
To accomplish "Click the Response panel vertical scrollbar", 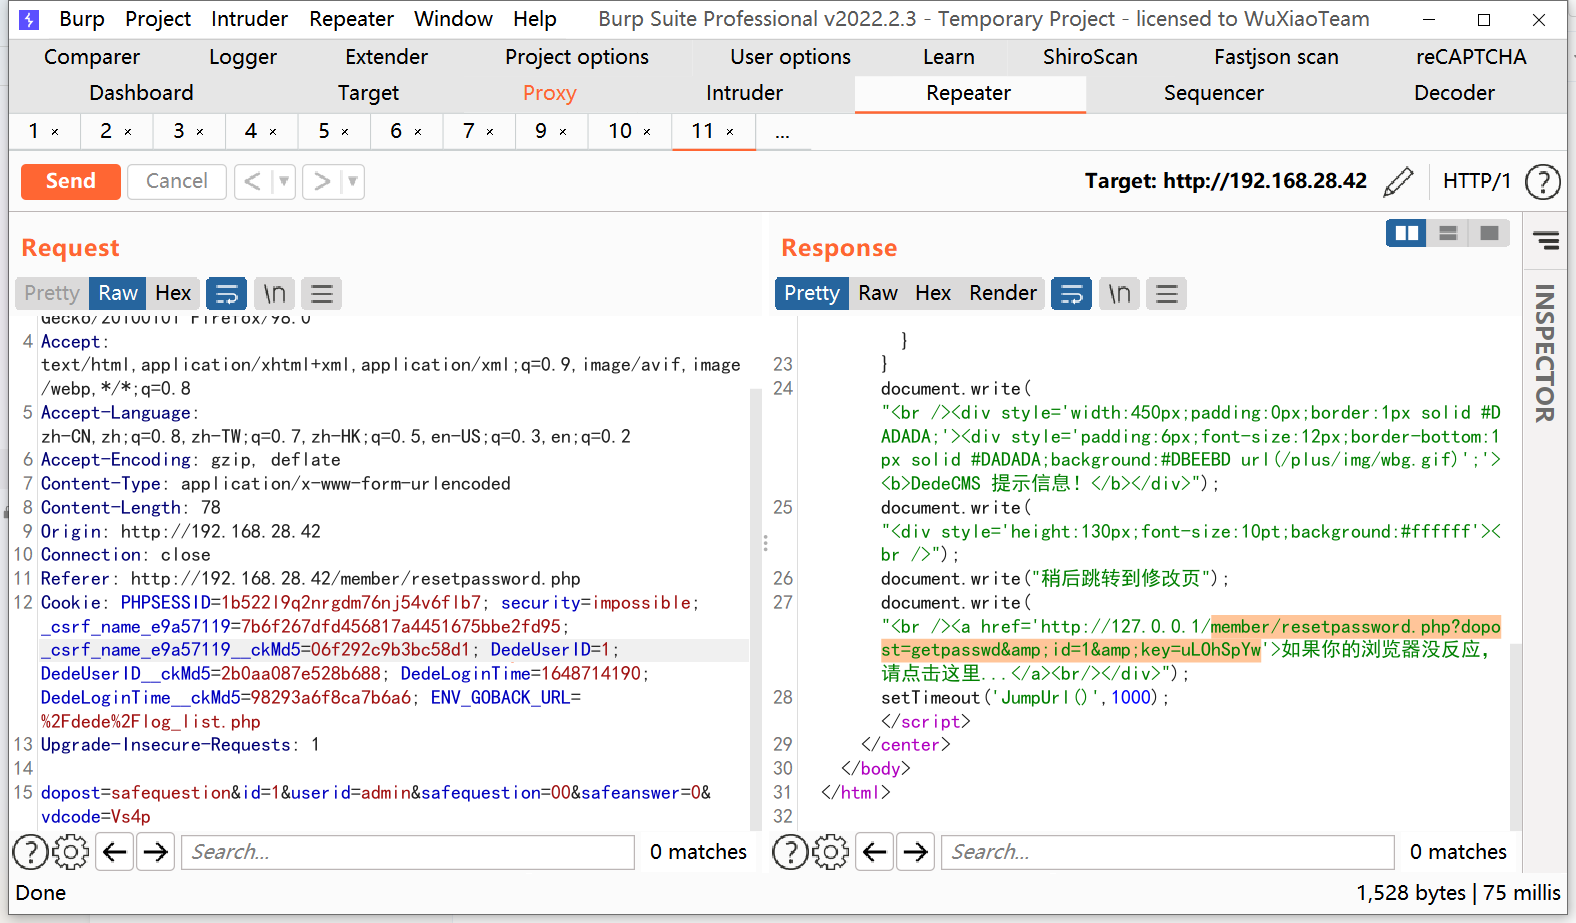I will 1516,736.
